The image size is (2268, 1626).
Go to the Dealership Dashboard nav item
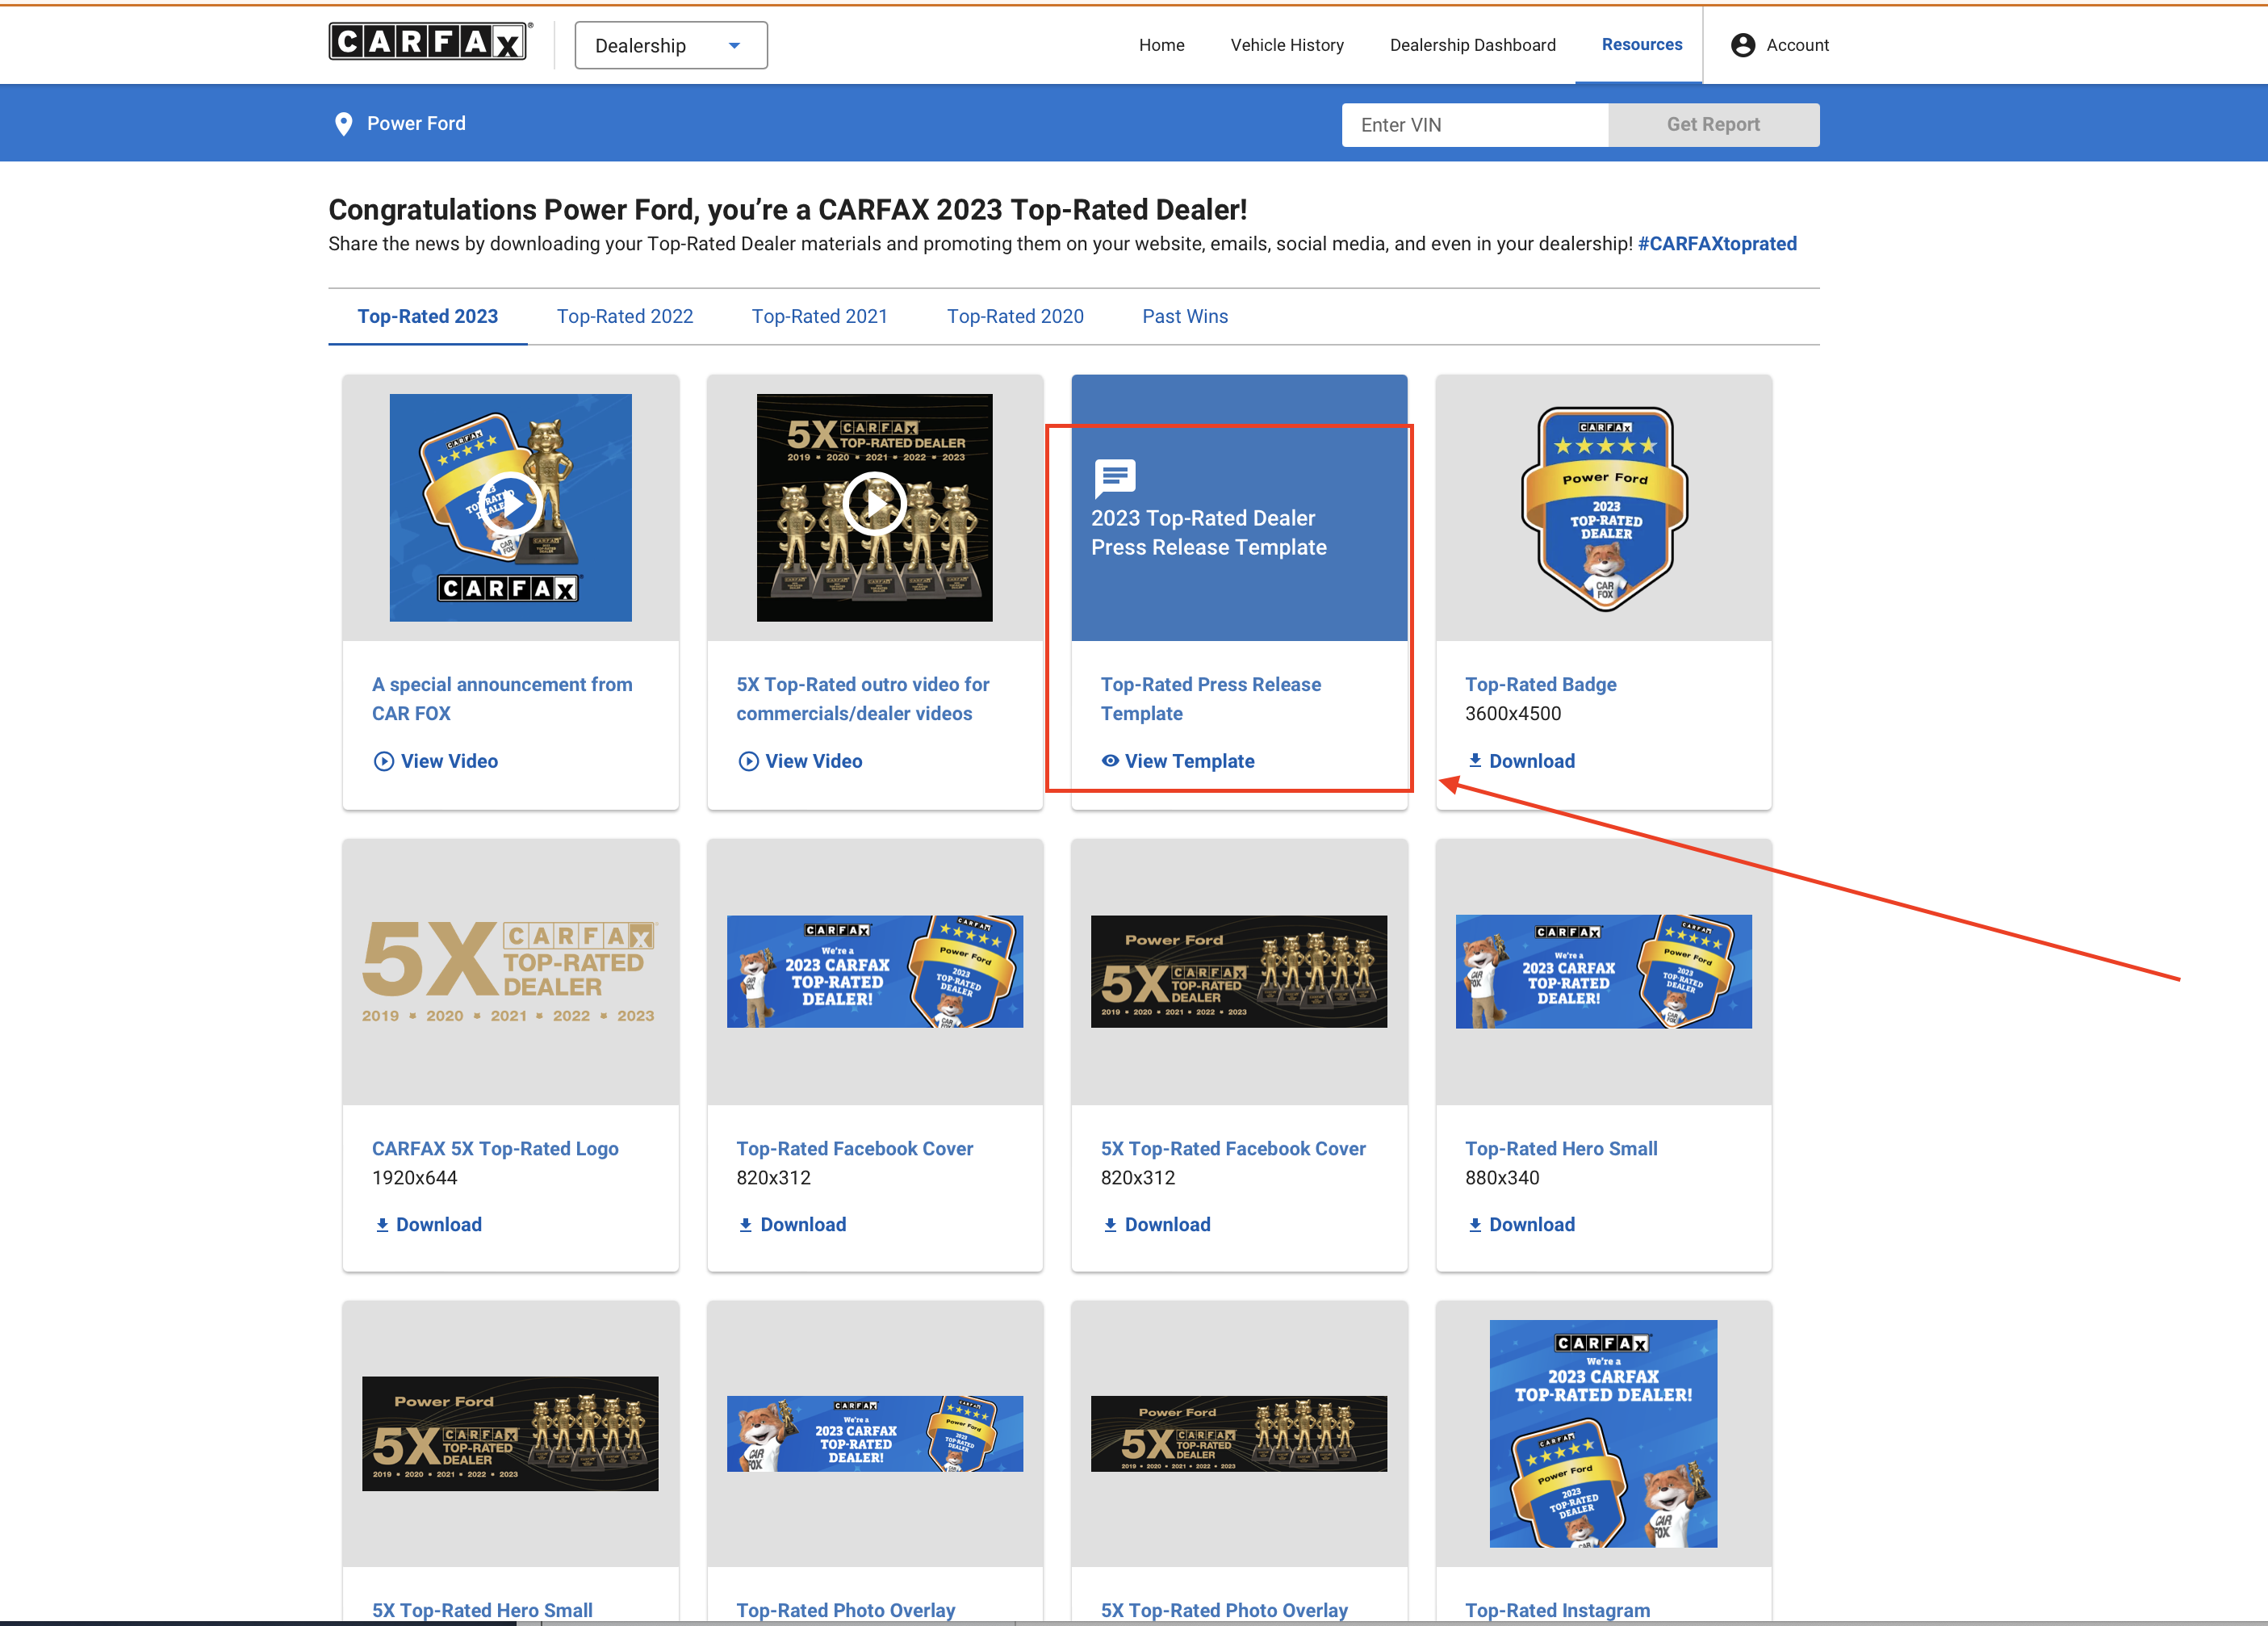tap(1472, 45)
